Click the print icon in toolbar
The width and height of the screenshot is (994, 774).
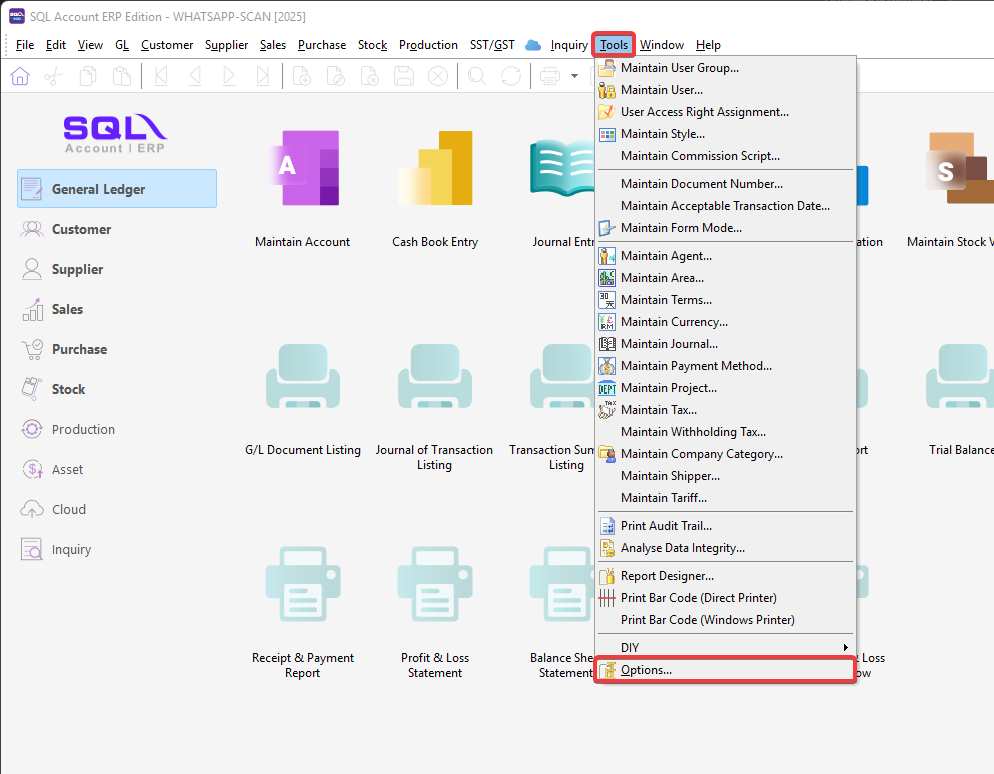point(550,76)
